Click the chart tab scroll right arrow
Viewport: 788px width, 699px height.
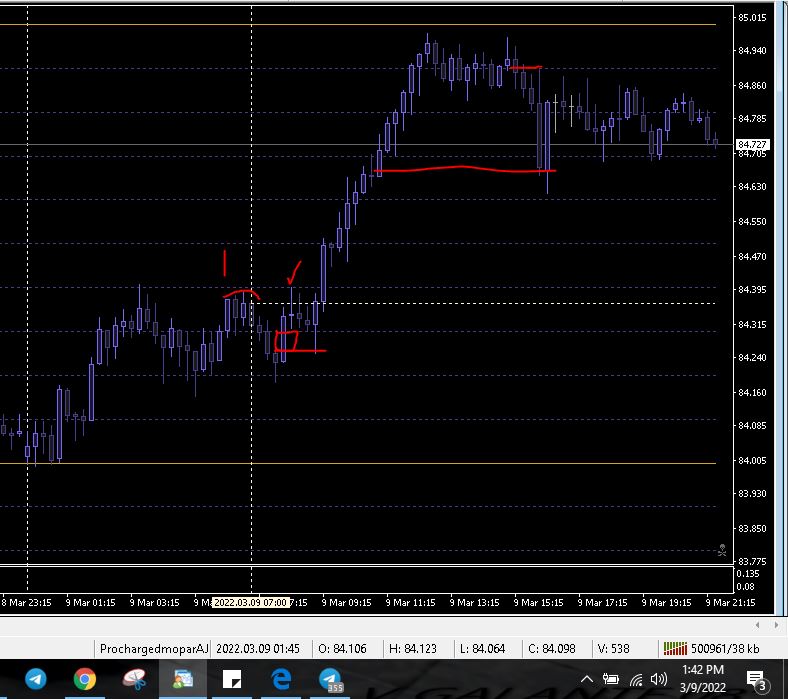pos(776,625)
